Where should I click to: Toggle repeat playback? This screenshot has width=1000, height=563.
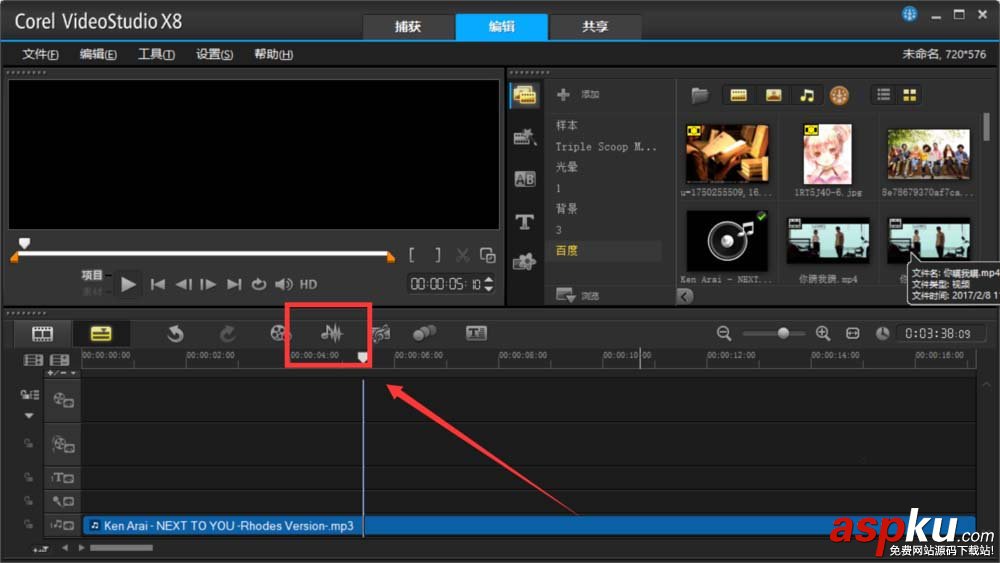click(258, 284)
